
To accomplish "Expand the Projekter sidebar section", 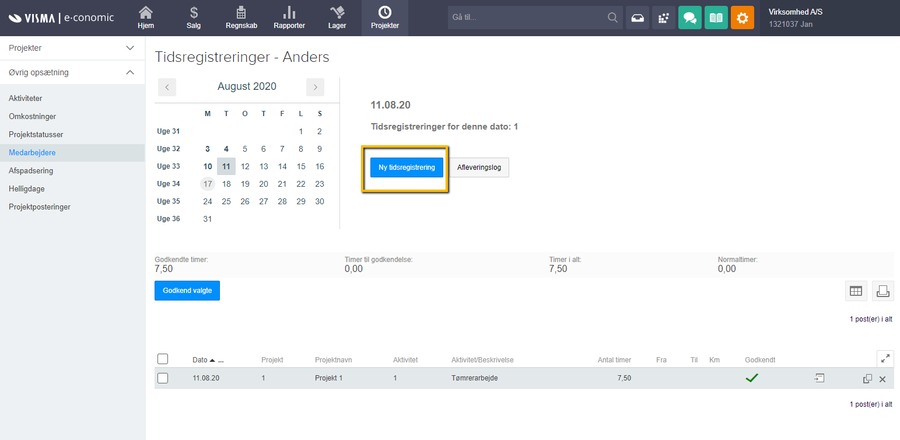I will click(130, 47).
